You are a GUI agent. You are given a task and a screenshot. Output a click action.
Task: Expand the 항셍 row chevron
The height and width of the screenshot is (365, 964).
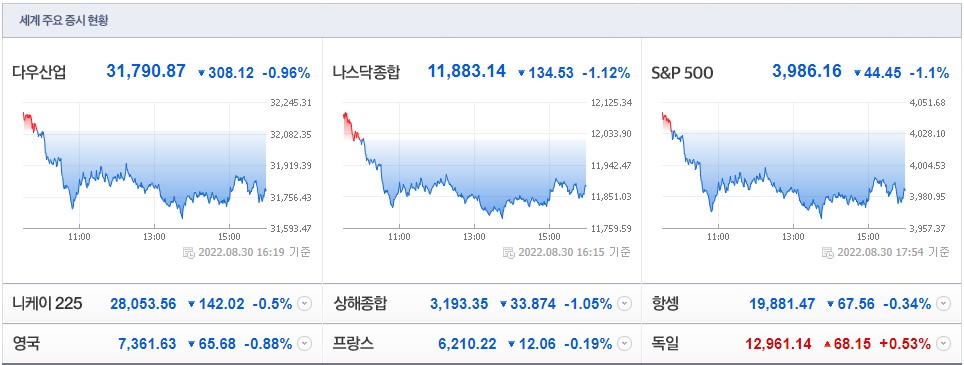[943, 304]
